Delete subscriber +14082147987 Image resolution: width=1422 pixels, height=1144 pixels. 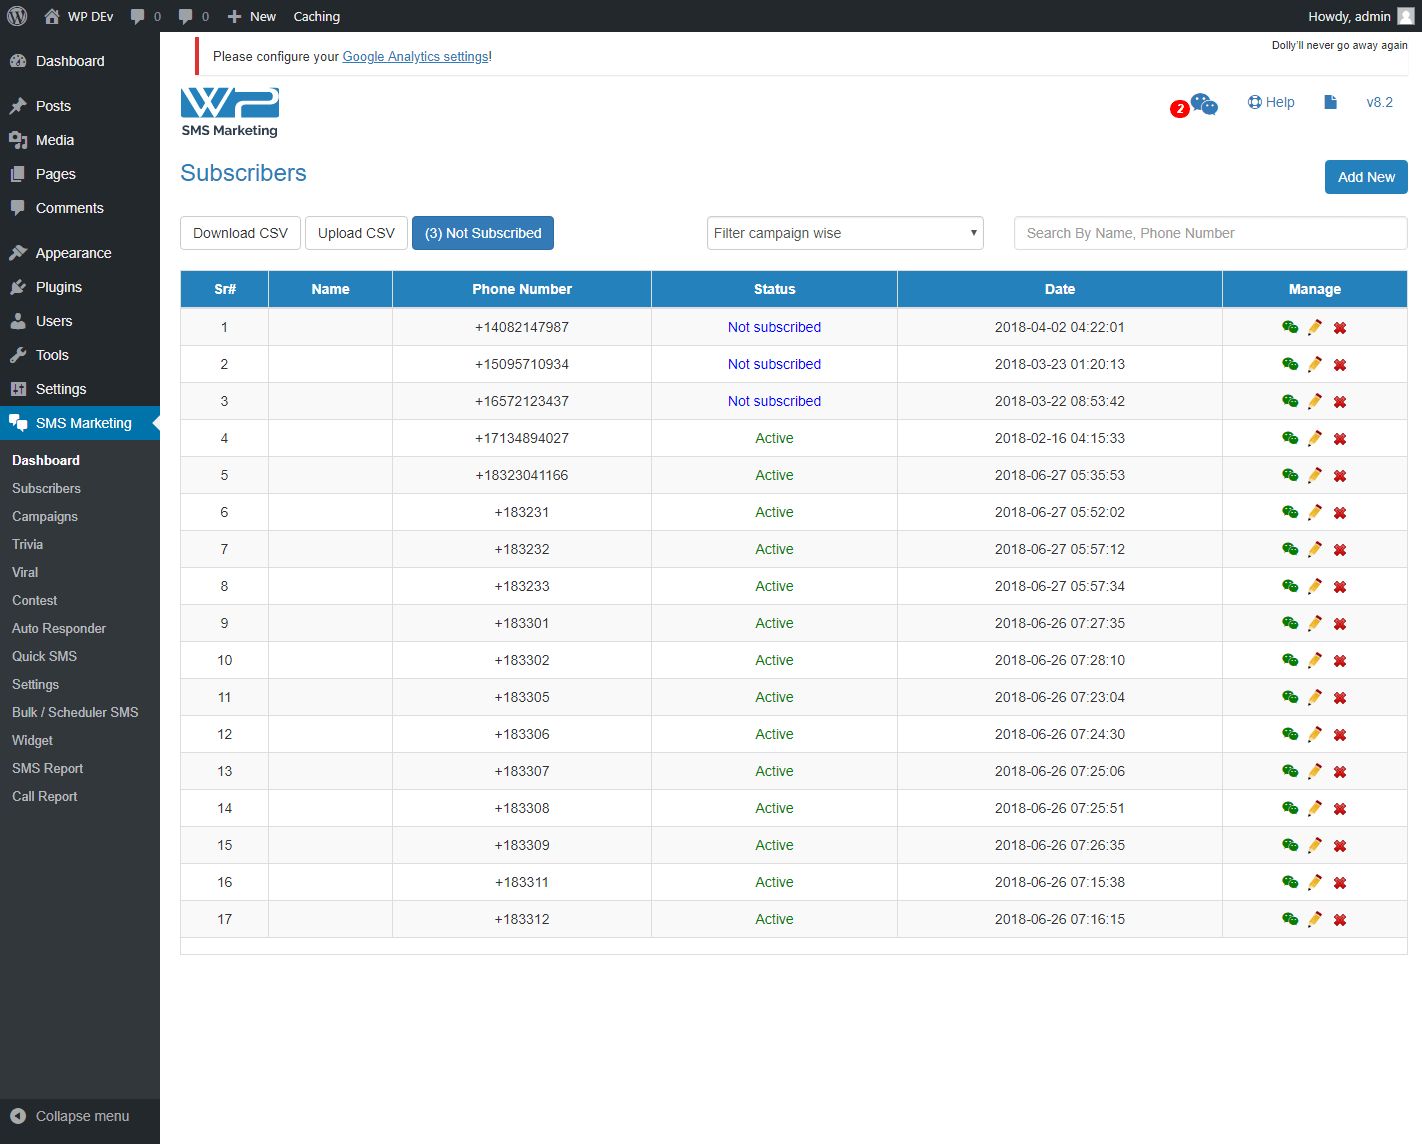click(1340, 328)
